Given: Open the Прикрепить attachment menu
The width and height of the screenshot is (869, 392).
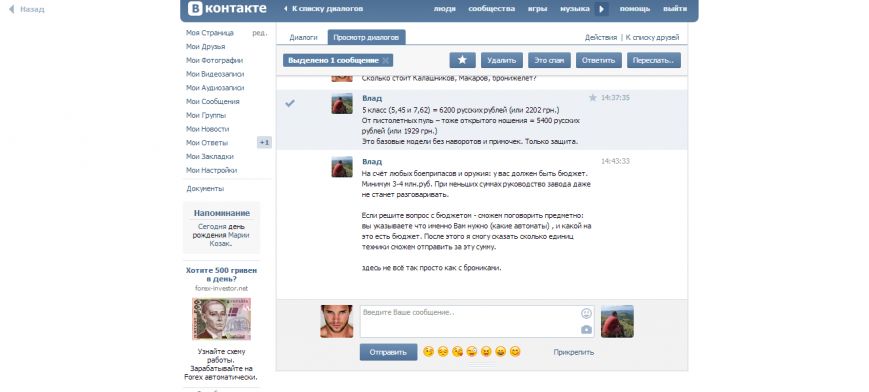Looking at the screenshot, I should click(x=573, y=352).
